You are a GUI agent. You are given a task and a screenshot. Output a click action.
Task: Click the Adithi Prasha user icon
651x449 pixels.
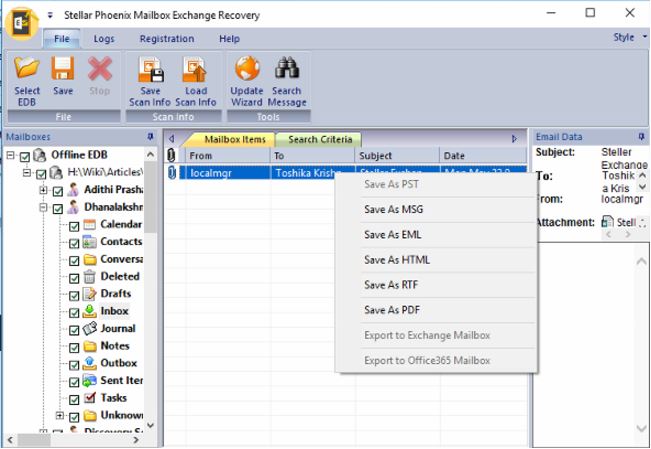(x=73, y=189)
